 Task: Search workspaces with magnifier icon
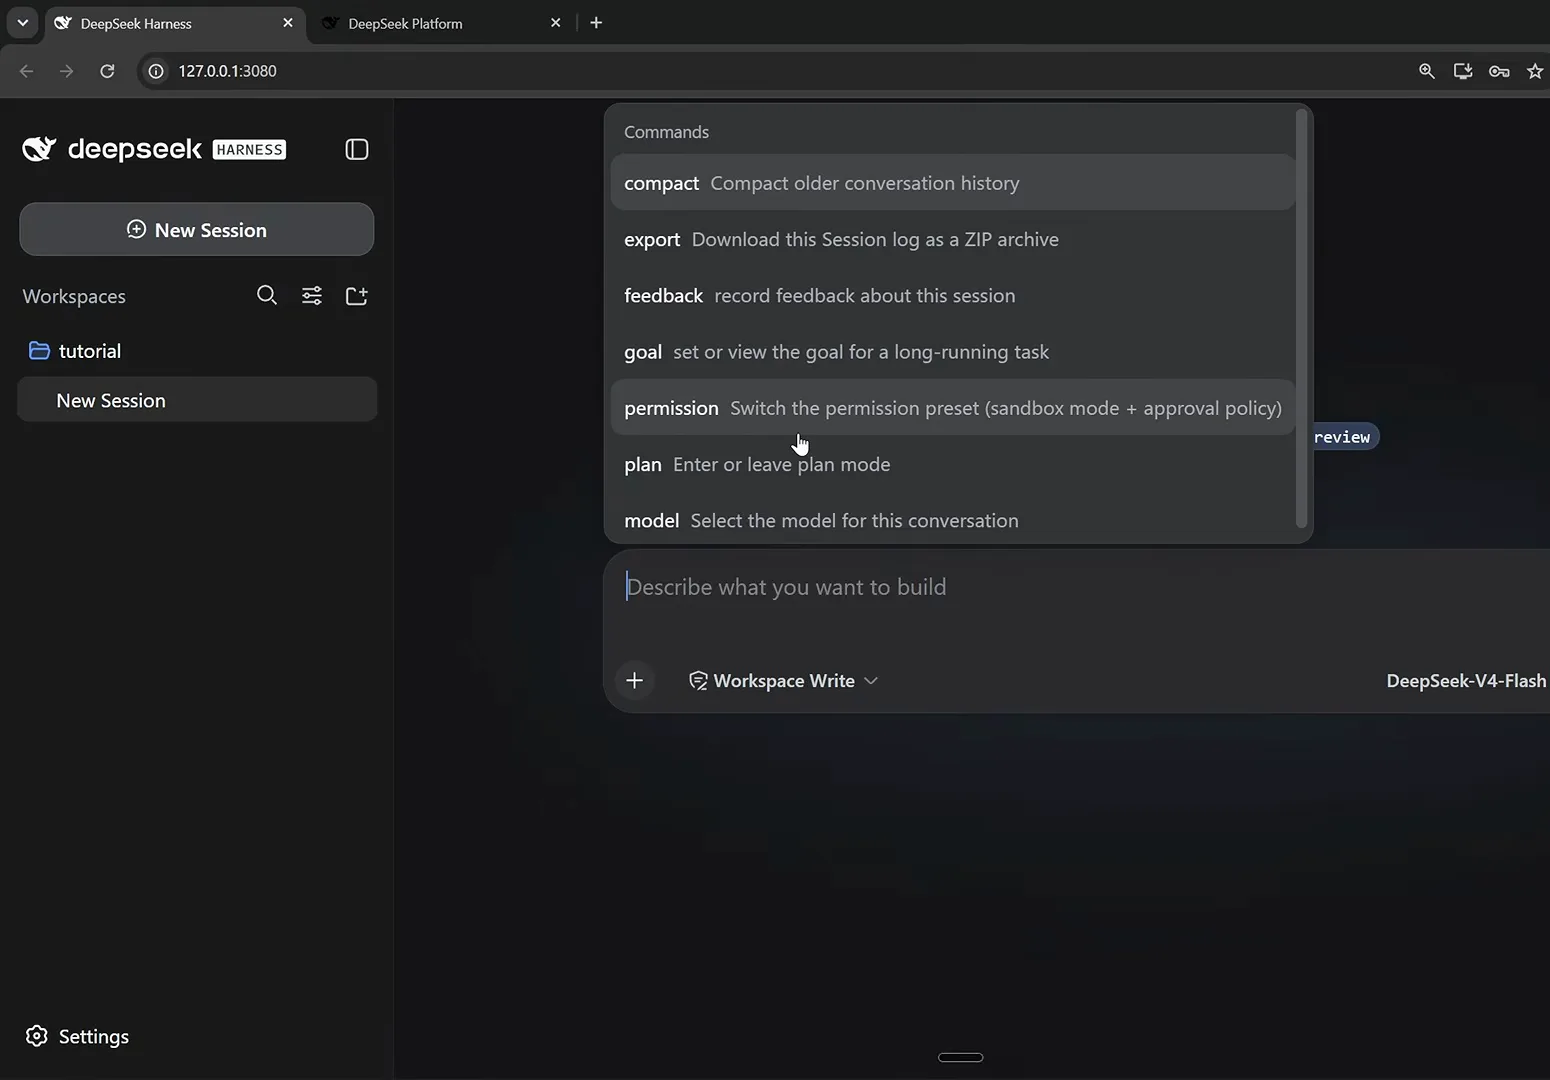pos(266,295)
